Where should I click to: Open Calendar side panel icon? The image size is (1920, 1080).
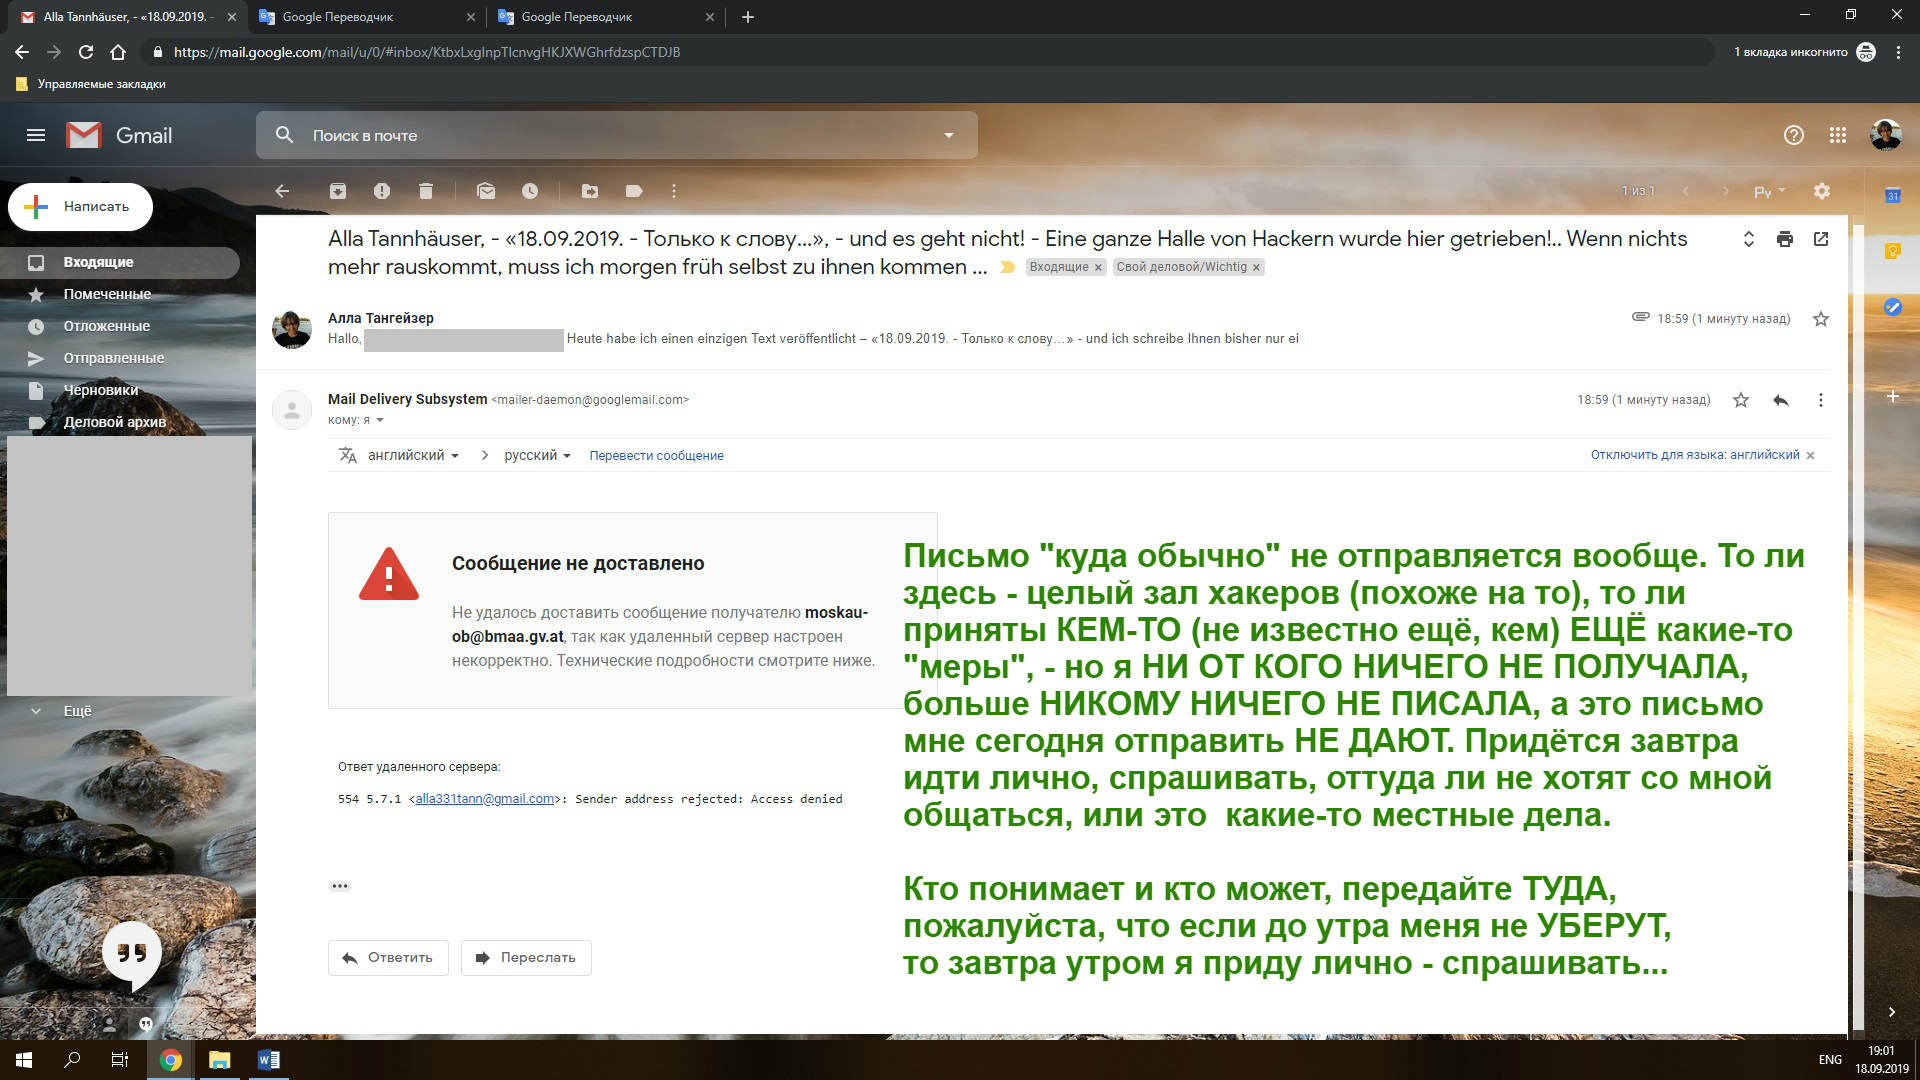(1893, 196)
